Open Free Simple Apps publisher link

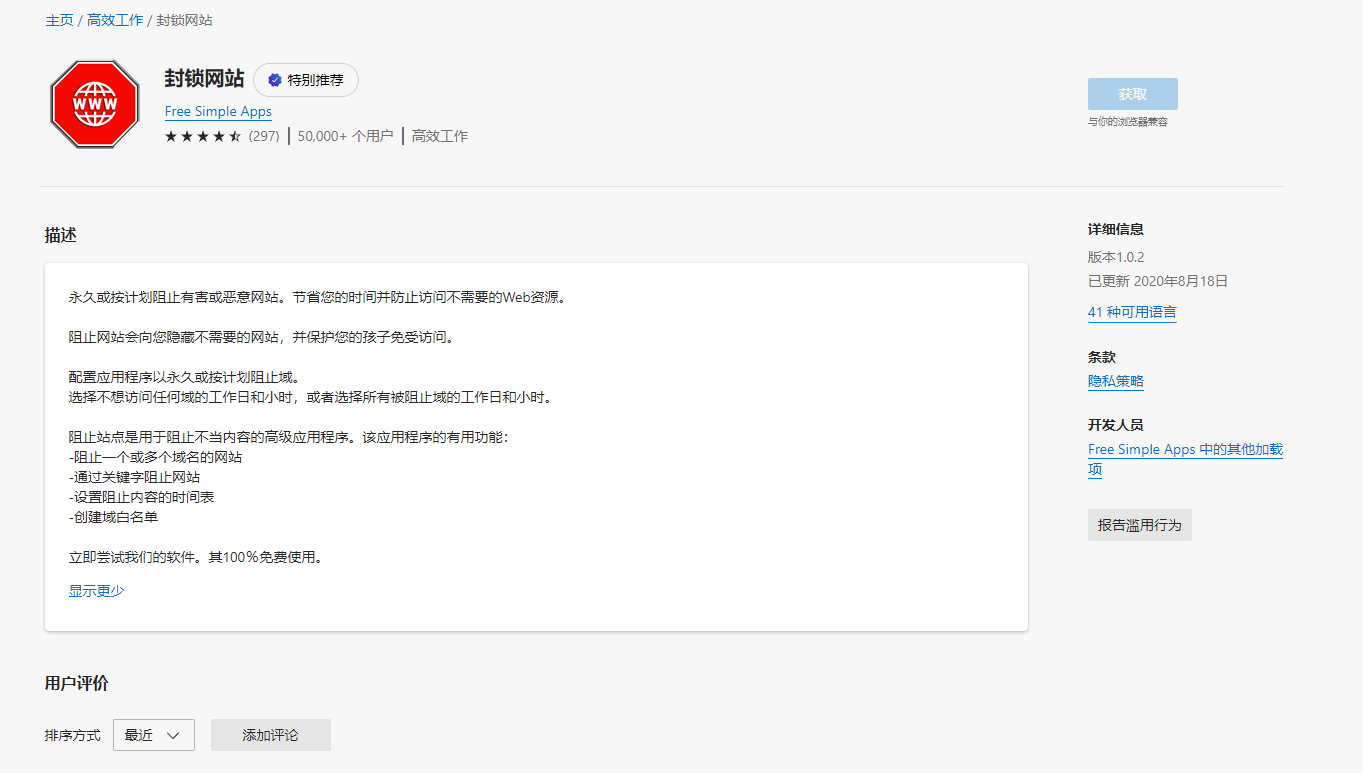point(218,112)
